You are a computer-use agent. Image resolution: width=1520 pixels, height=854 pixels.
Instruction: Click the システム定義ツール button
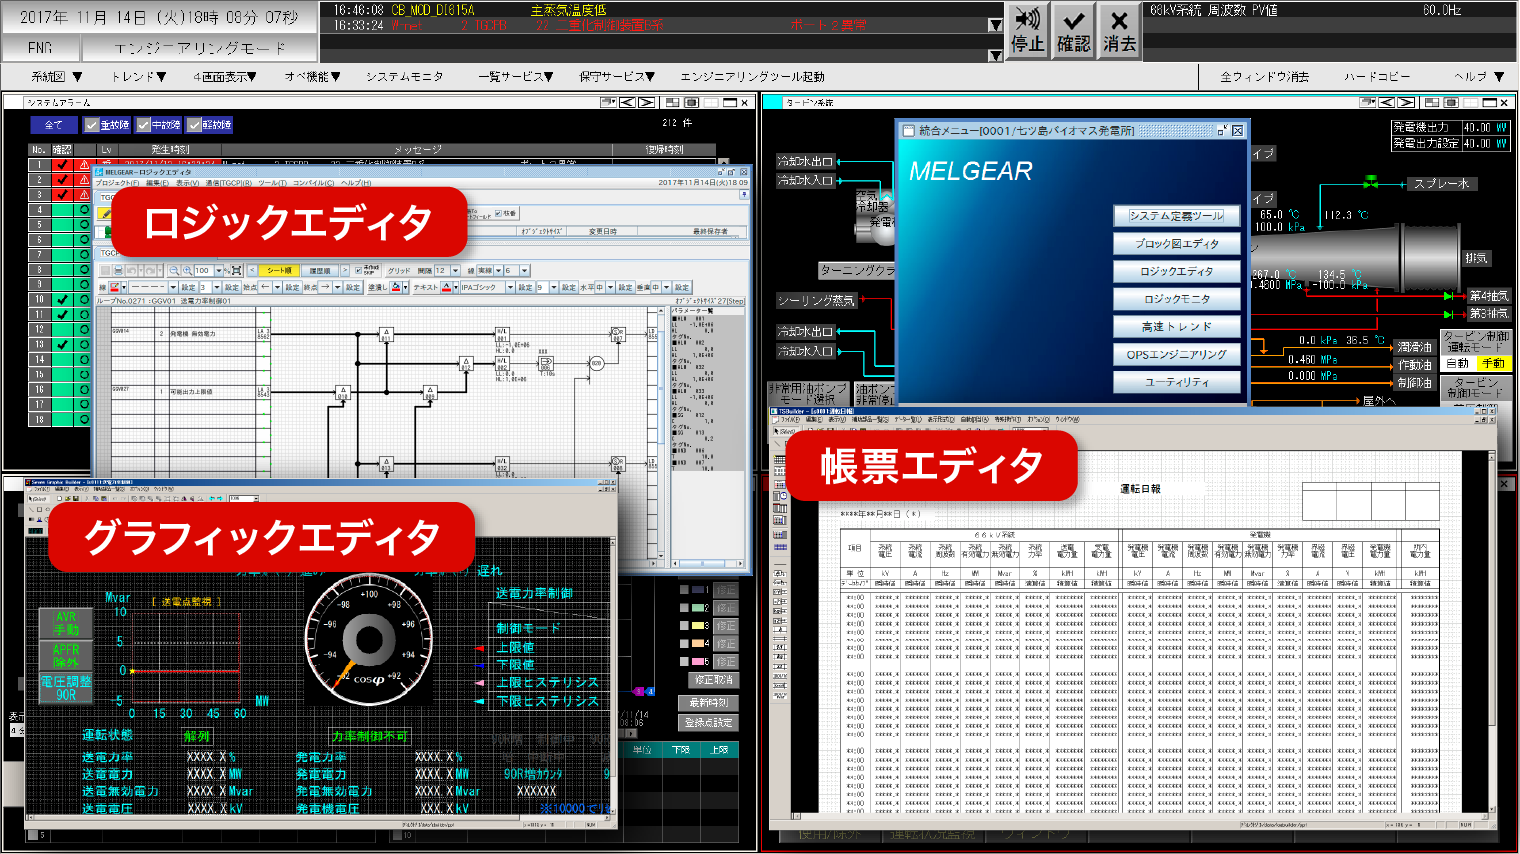(1177, 216)
